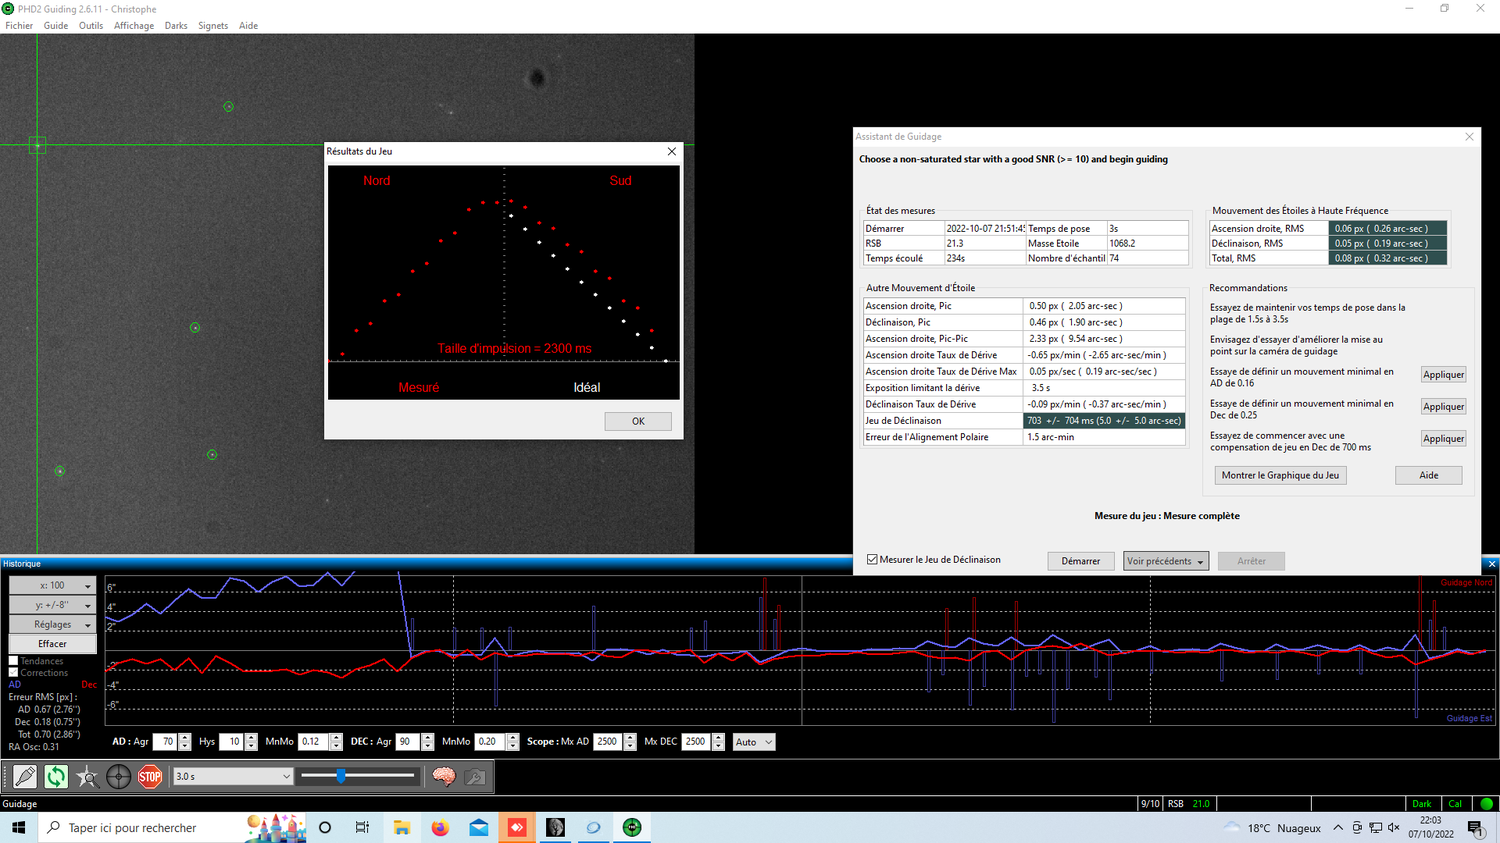Open camera settings wrench icon
The width and height of the screenshot is (1500, 843).
point(475,776)
